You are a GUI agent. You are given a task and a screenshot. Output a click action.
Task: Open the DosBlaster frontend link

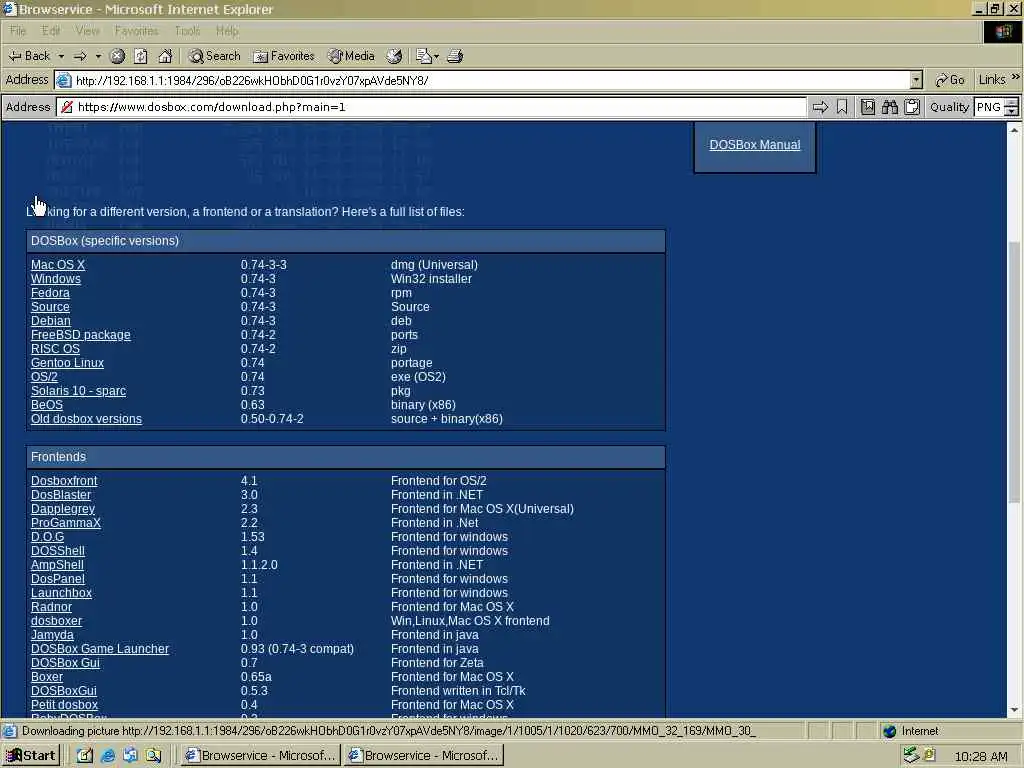click(x=61, y=495)
